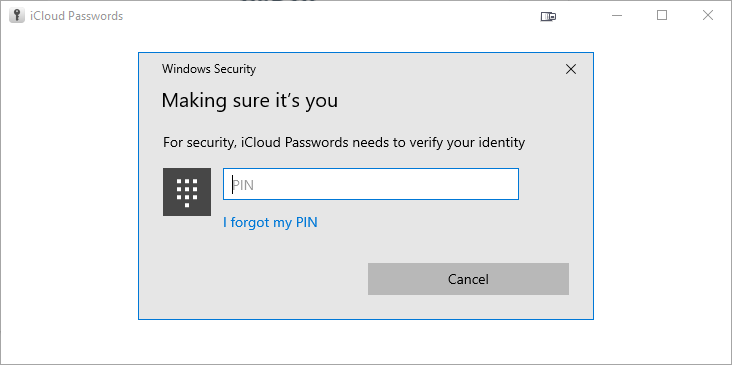Minimize the iCloud Passwords window
Screen dimensions: 732x365
(x=617, y=15)
